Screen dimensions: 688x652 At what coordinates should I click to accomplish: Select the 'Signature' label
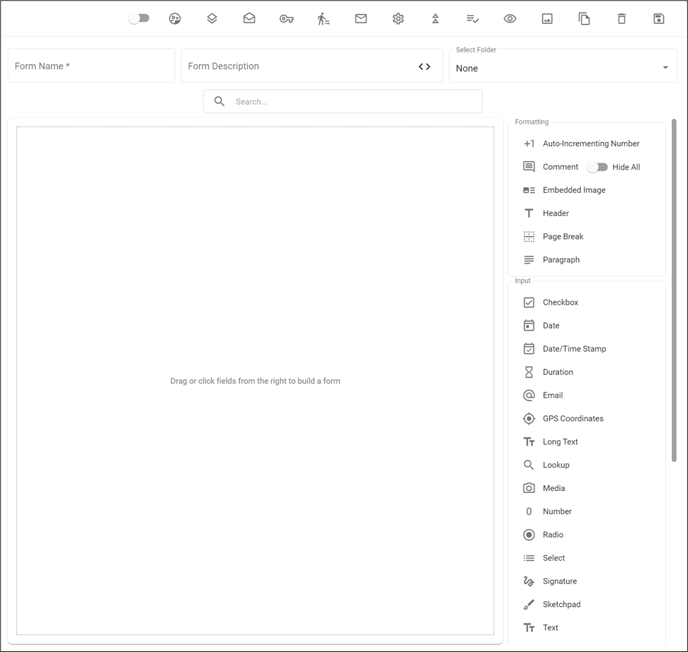[x=560, y=581]
